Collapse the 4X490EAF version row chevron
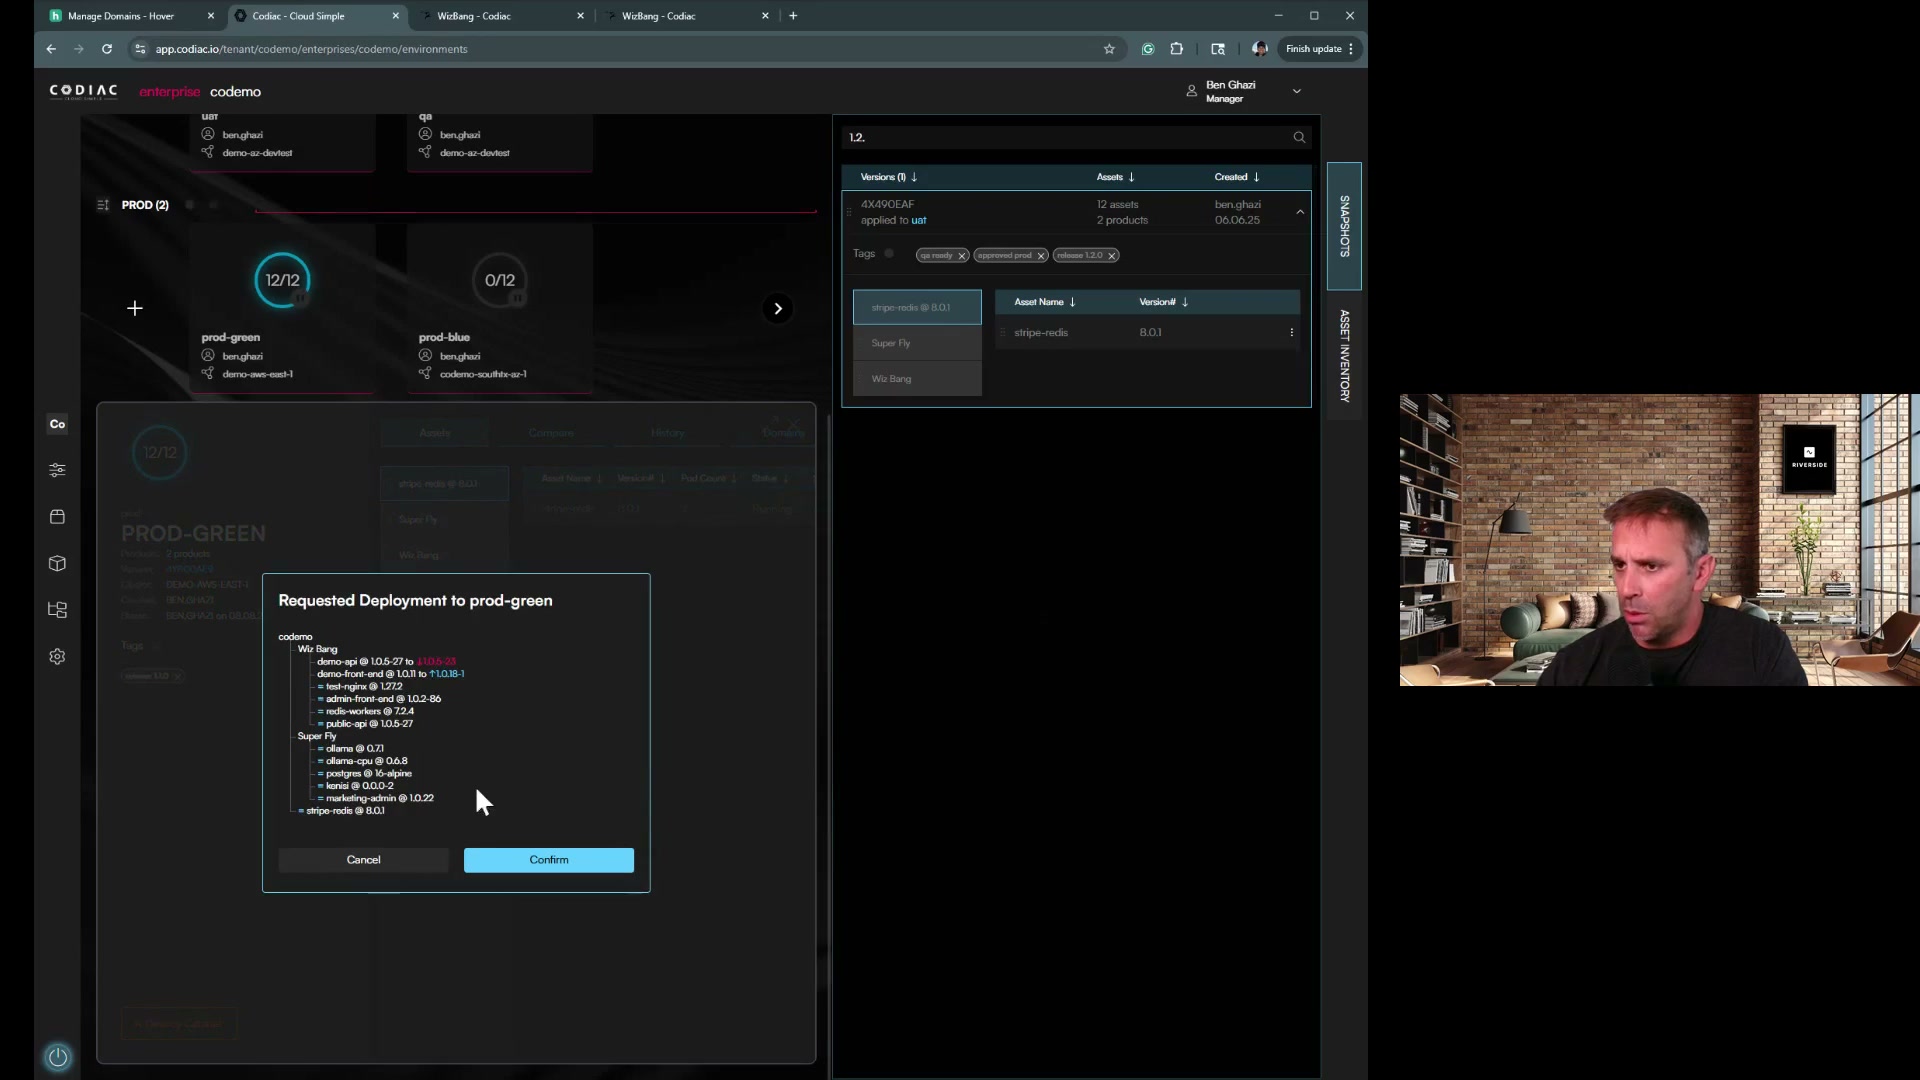1920x1080 pixels. (x=1300, y=211)
